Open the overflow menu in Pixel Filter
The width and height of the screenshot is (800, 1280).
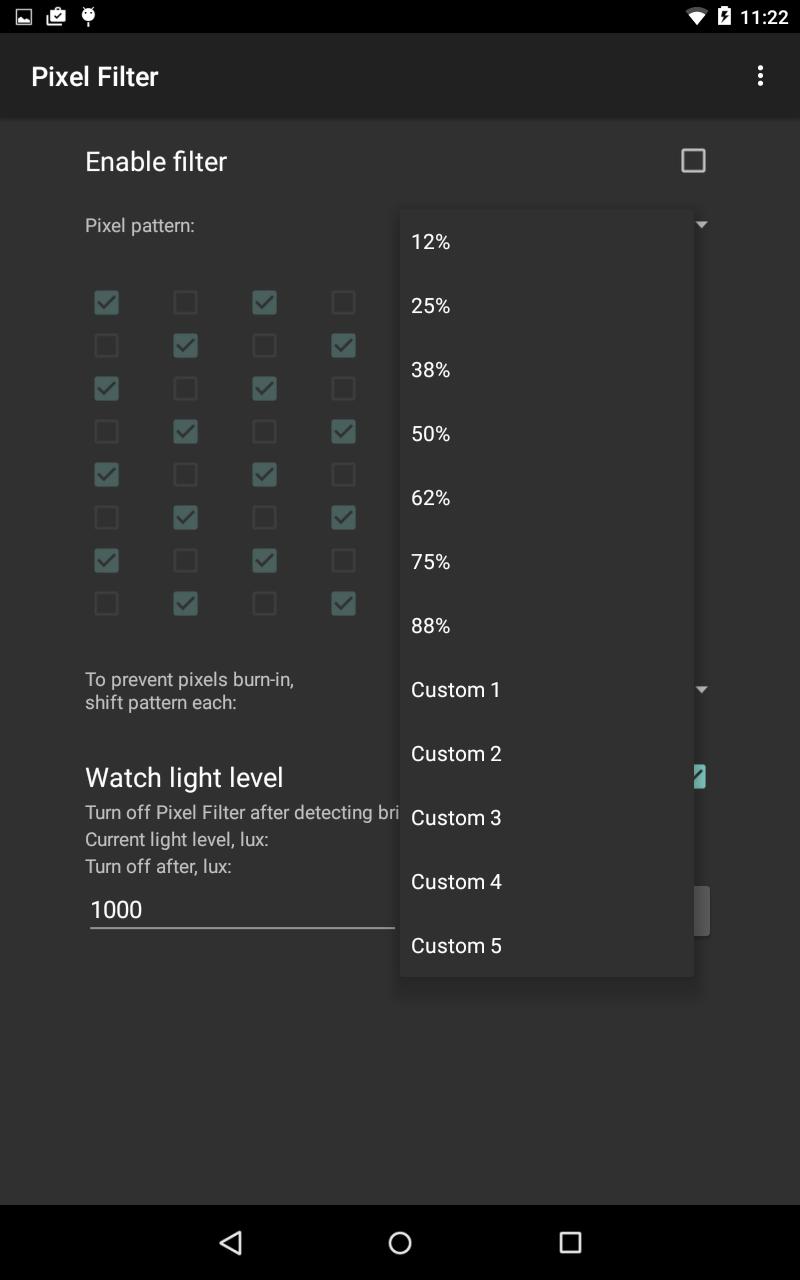pyautogui.click(x=761, y=75)
